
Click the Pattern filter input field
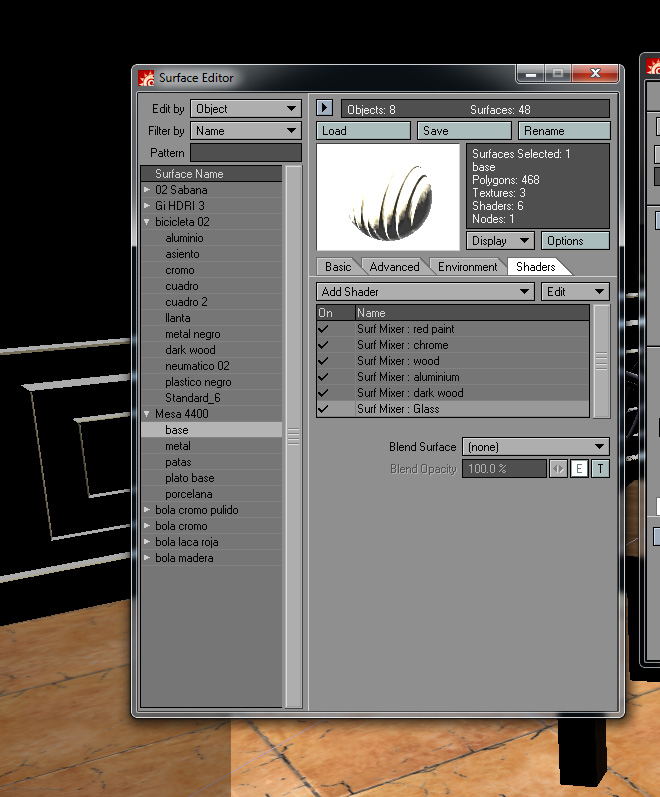click(245, 153)
